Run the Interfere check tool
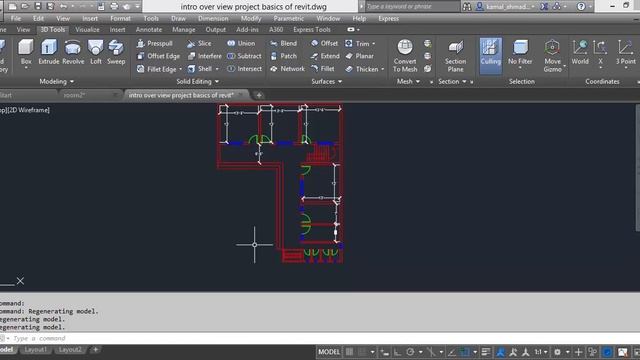Screen dimensions: 640x360 pos(204,56)
